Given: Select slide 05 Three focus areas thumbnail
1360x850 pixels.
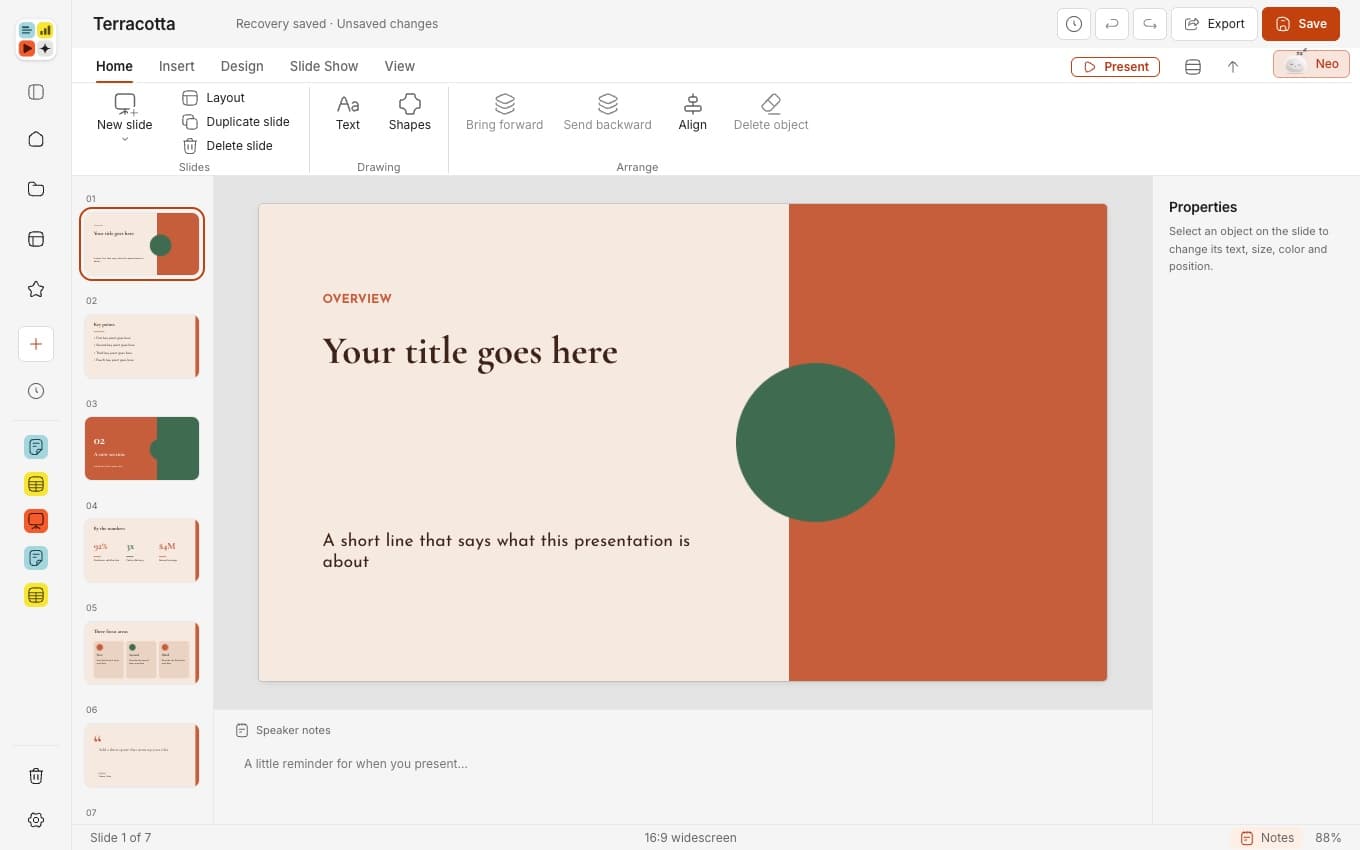Looking at the screenshot, I should click(x=142, y=652).
